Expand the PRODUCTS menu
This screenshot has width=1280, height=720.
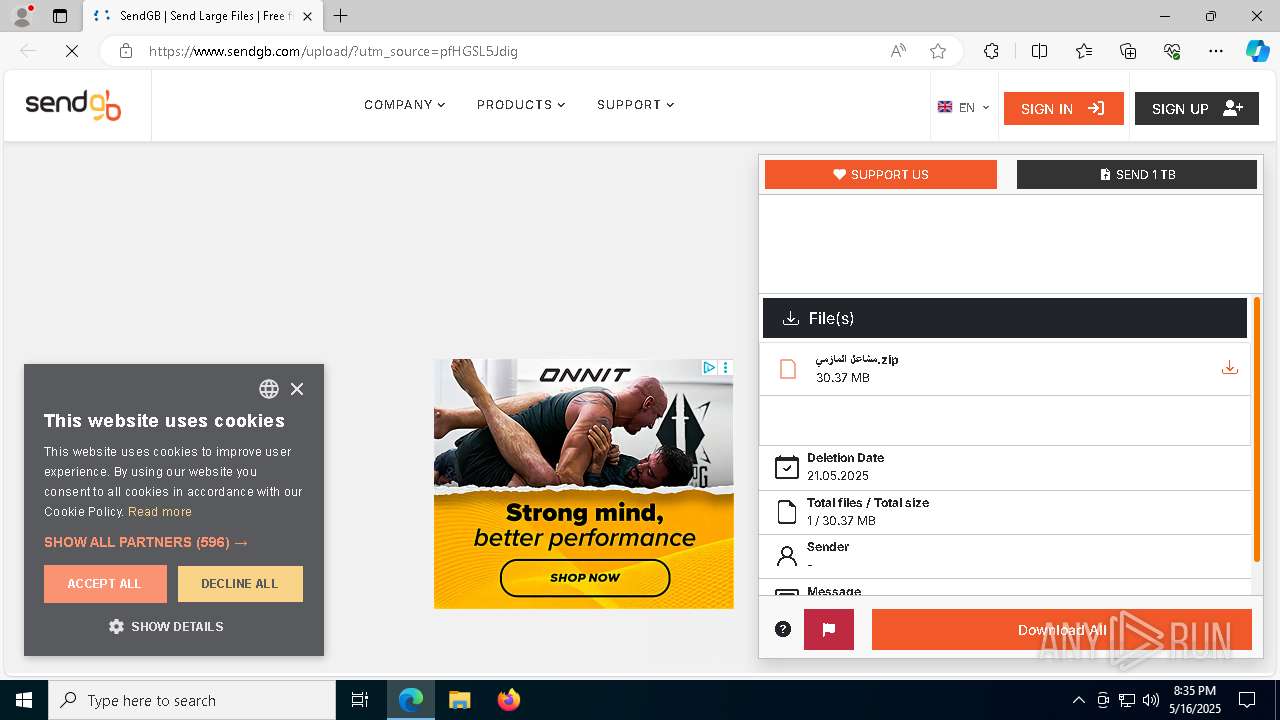[x=521, y=105]
